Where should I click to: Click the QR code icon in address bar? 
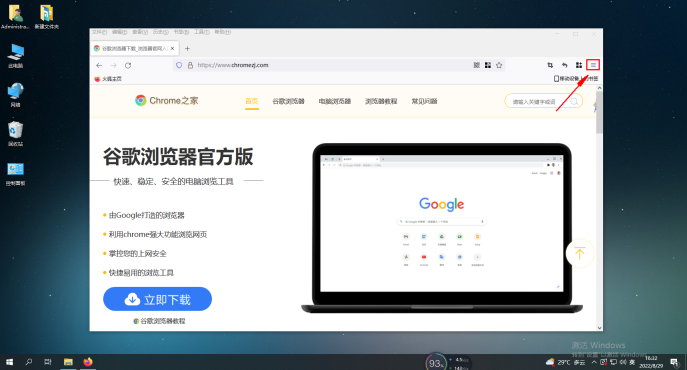click(x=476, y=65)
